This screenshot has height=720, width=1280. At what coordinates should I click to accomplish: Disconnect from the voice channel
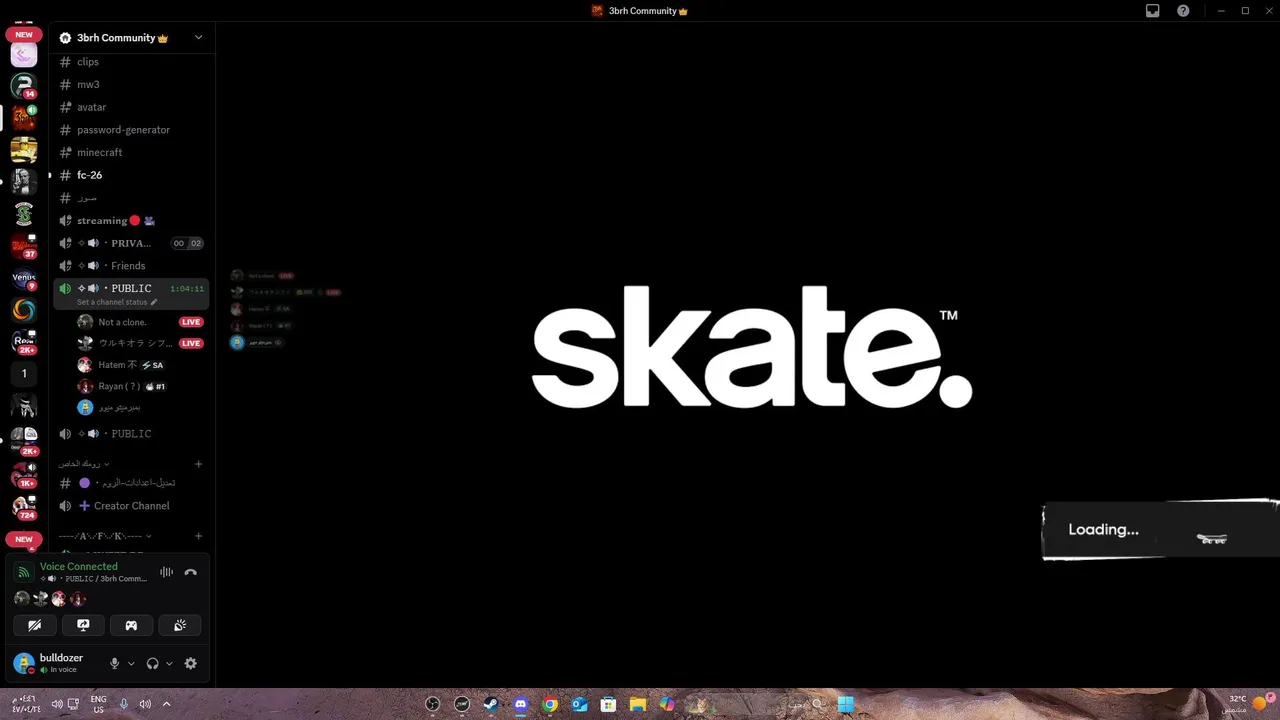[190, 573]
